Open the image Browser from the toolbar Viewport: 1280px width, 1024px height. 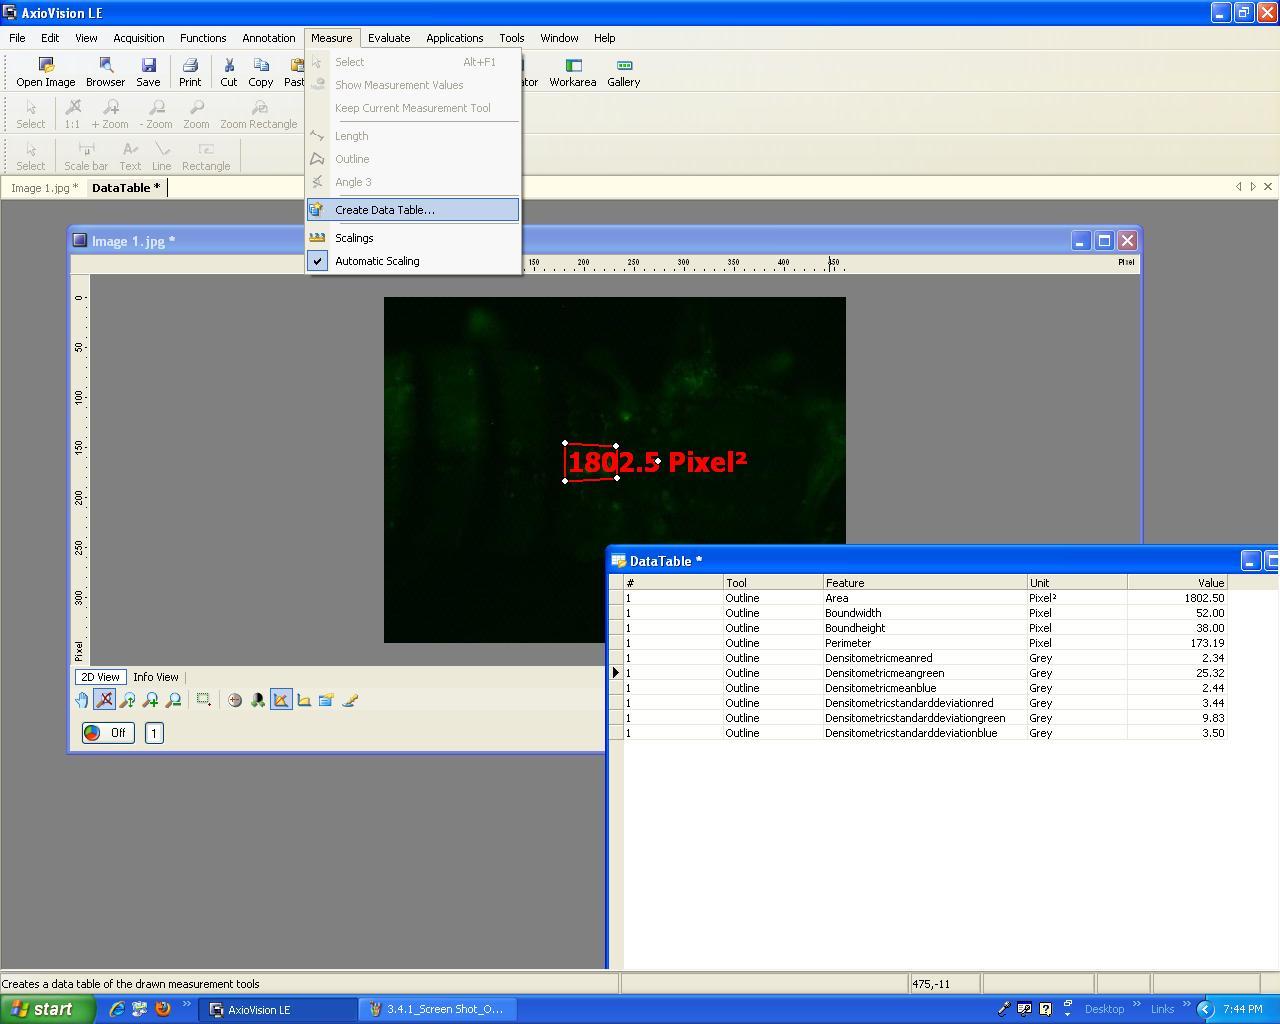click(x=105, y=71)
